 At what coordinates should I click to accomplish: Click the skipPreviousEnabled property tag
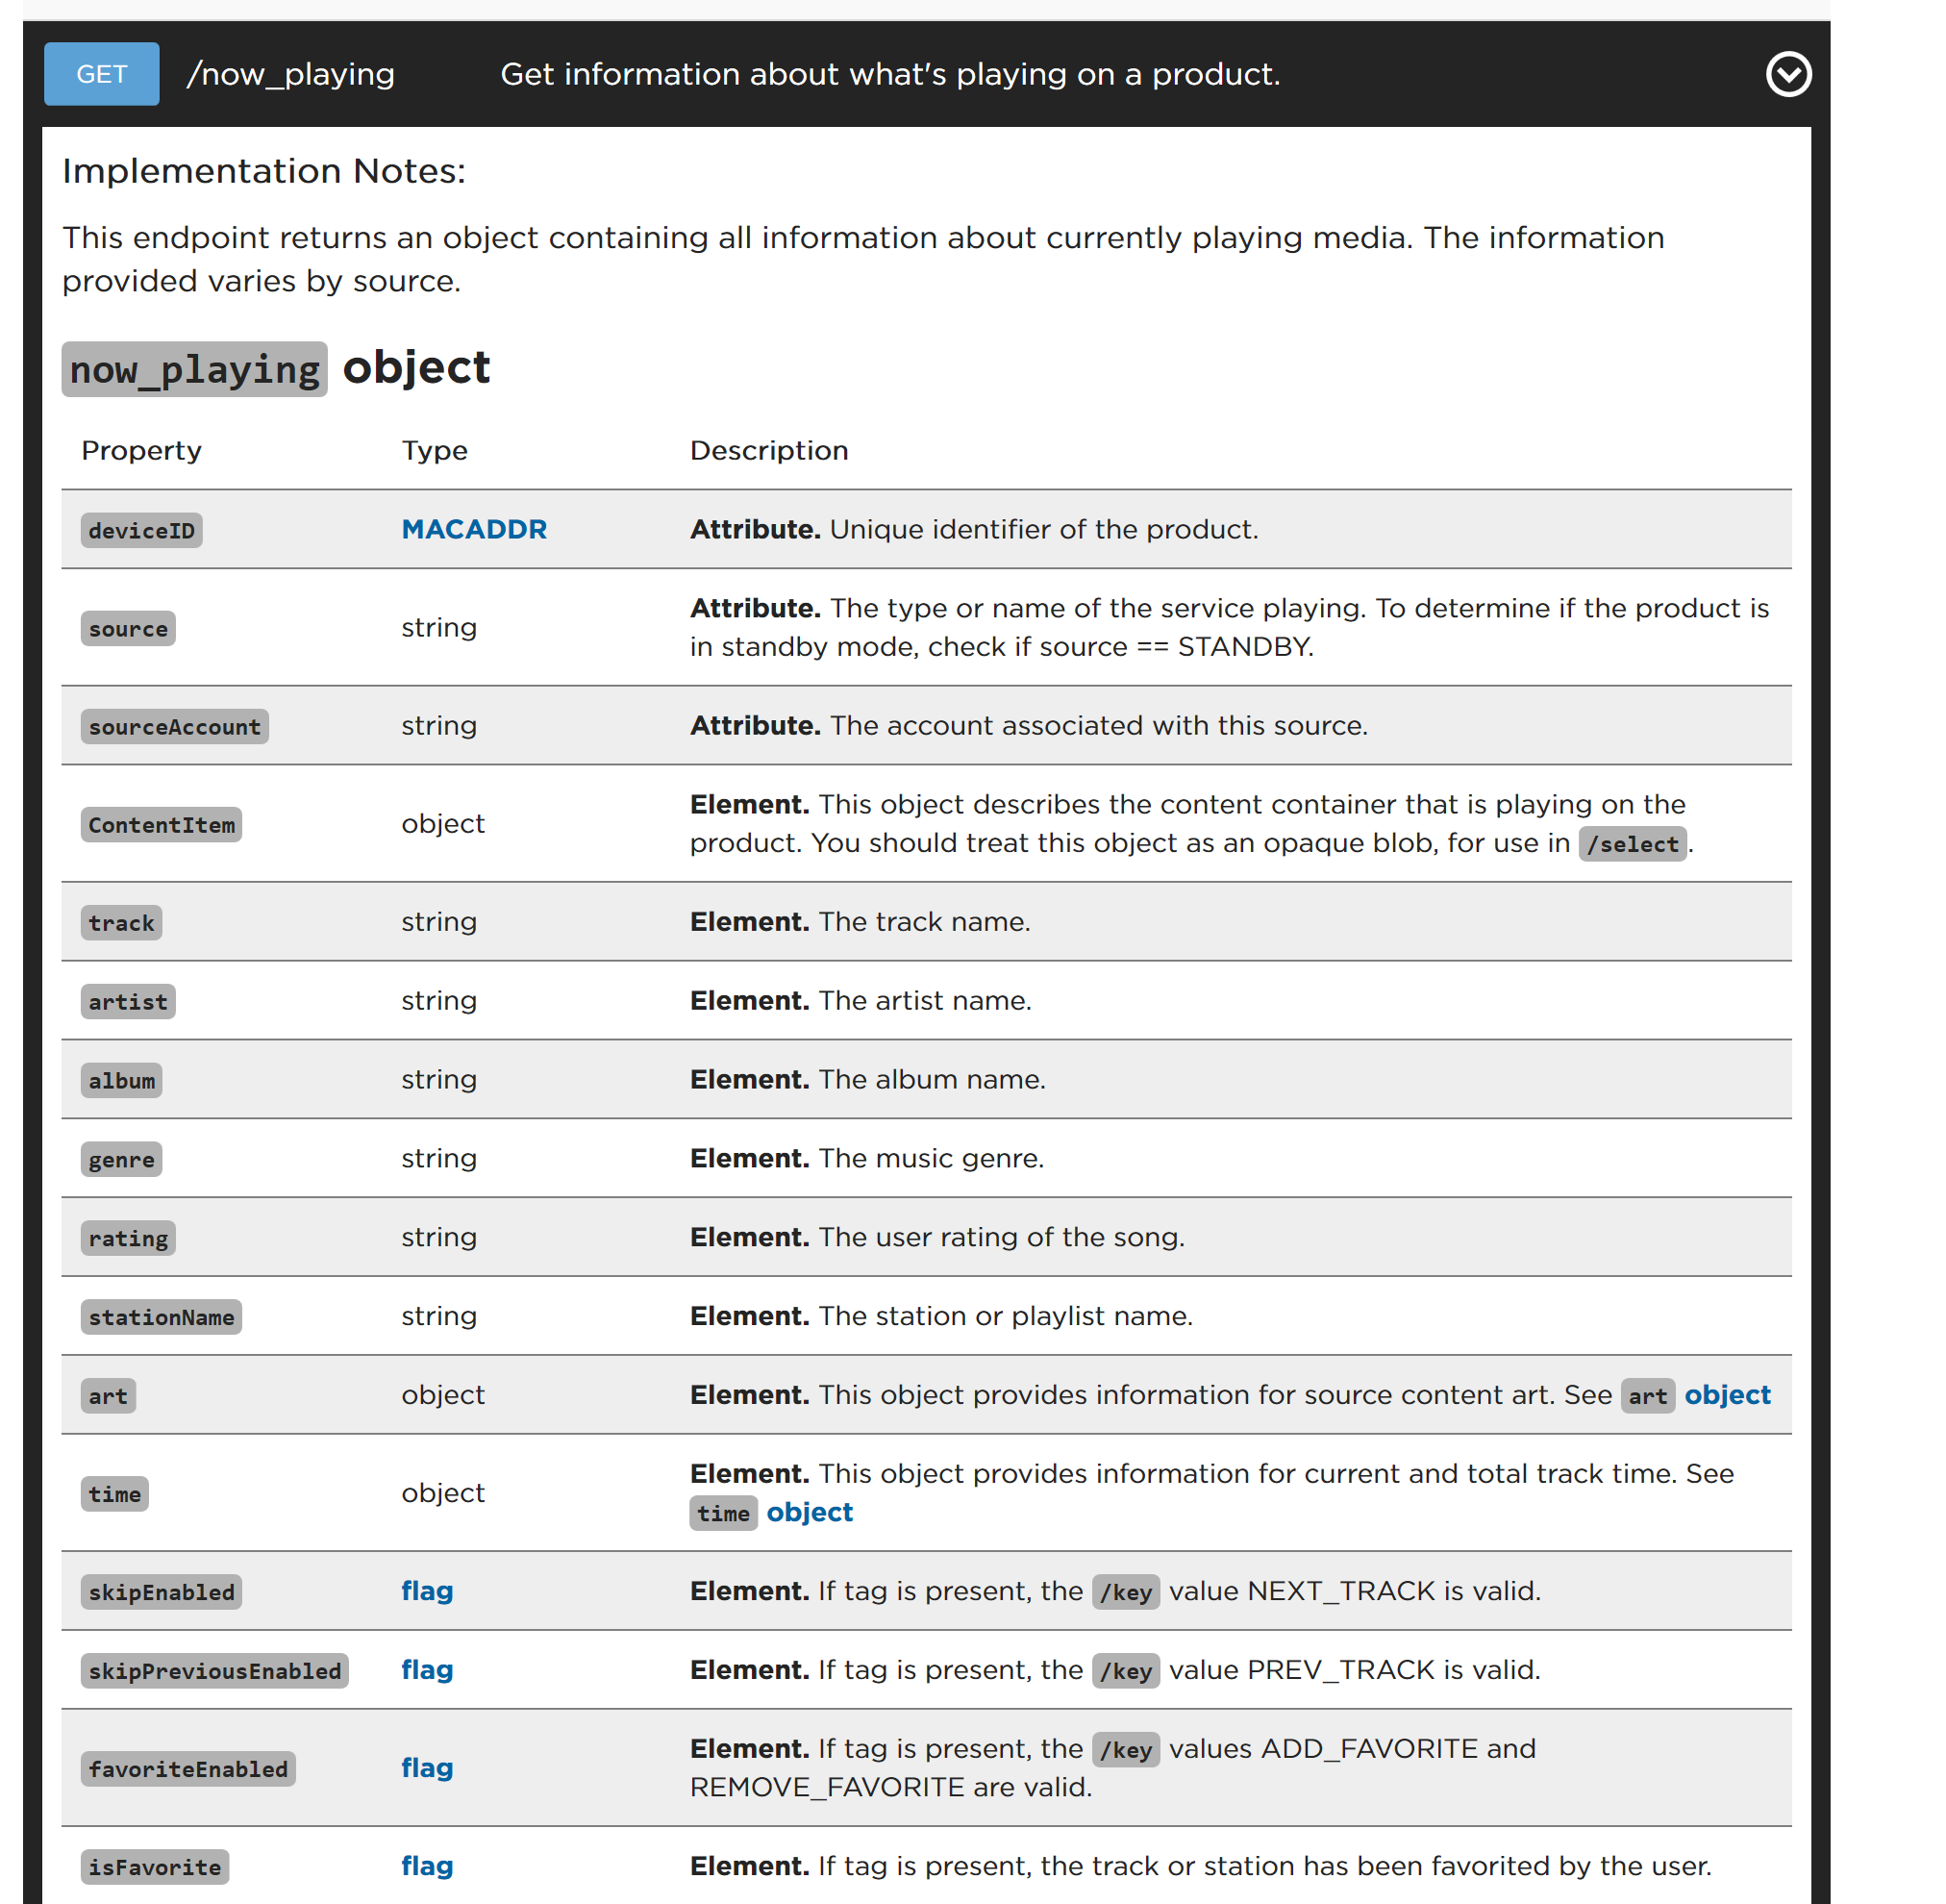[x=214, y=1671]
